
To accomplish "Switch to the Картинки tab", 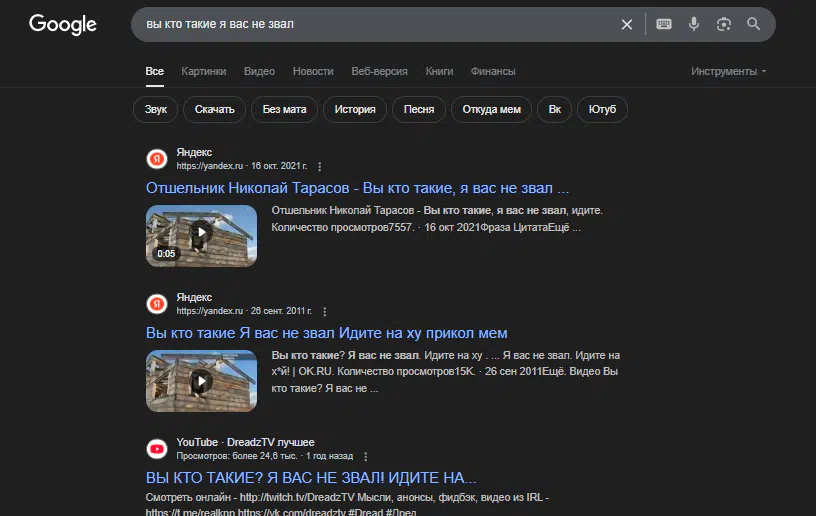I will (203, 71).
